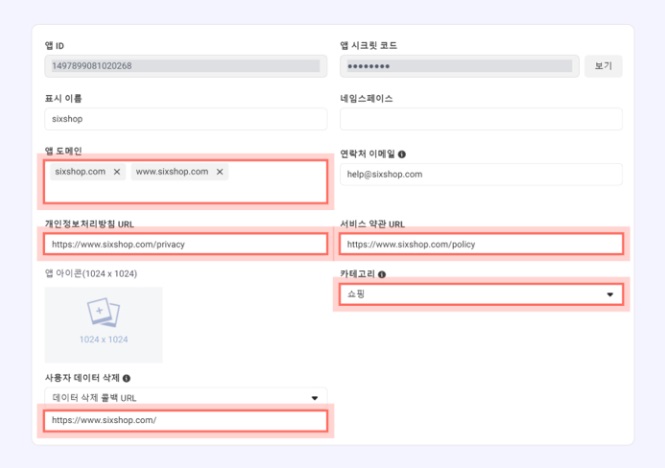Viewport: 665px width, 468px height.
Task: Click the empty 네임스페이스 field
Action: [481, 119]
